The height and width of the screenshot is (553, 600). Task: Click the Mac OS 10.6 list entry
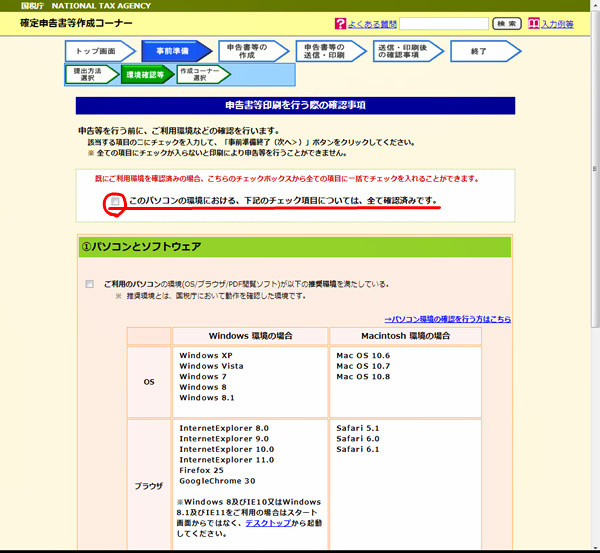point(363,356)
